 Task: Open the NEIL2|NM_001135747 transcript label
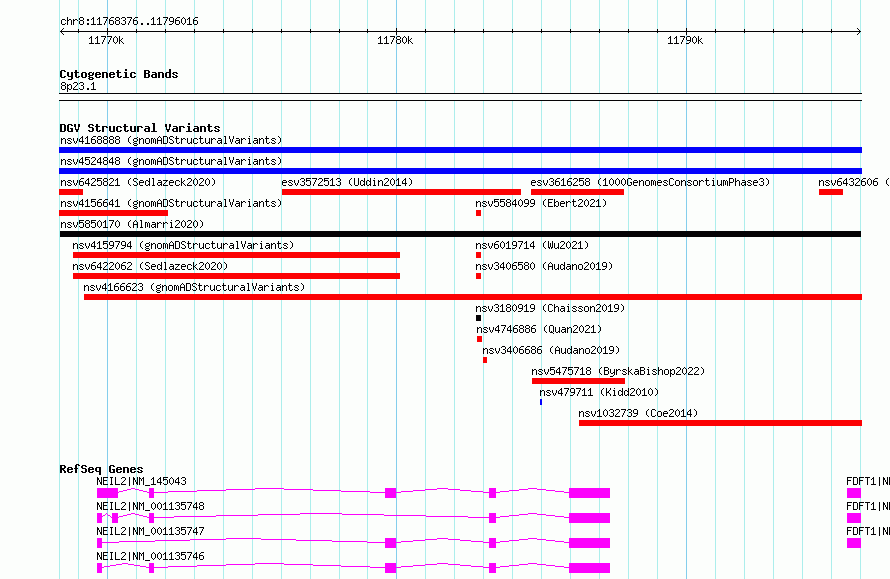(x=150, y=531)
